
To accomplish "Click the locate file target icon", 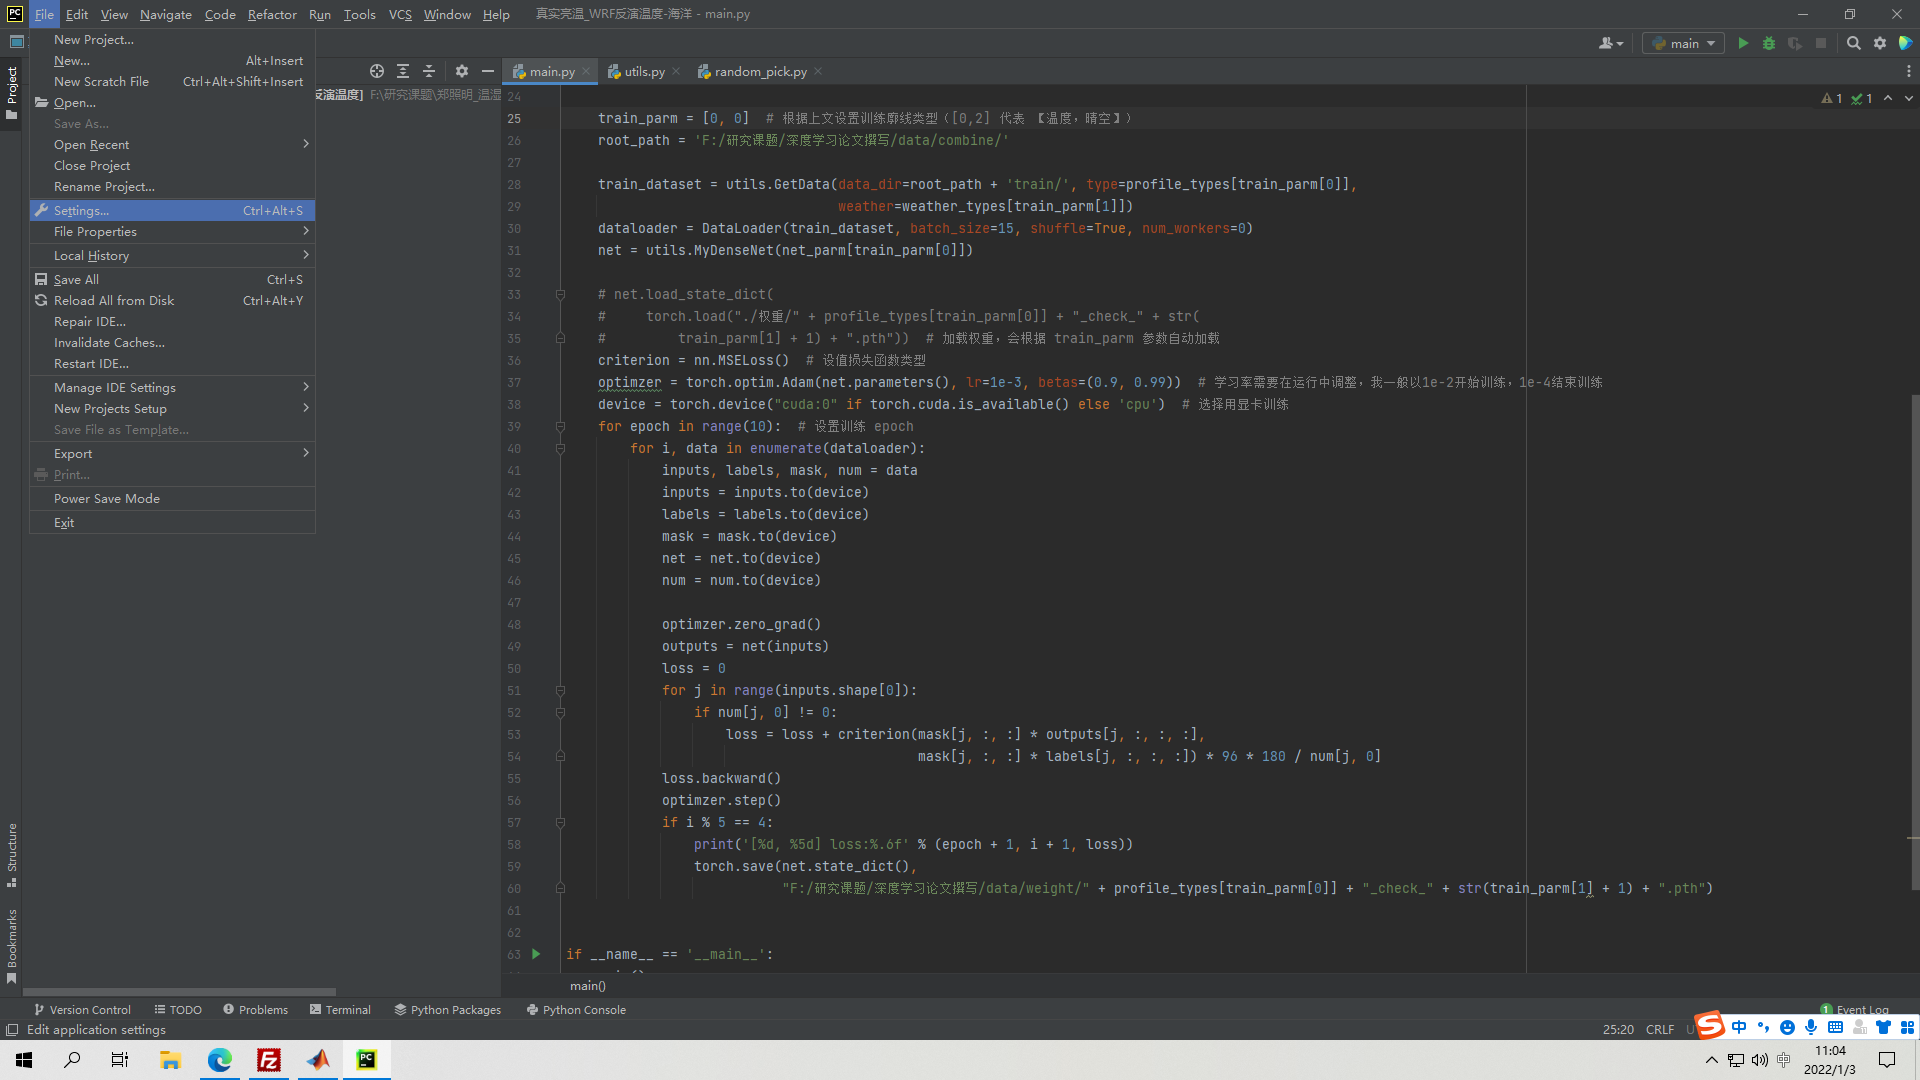I will pyautogui.click(x=376, y=71).
